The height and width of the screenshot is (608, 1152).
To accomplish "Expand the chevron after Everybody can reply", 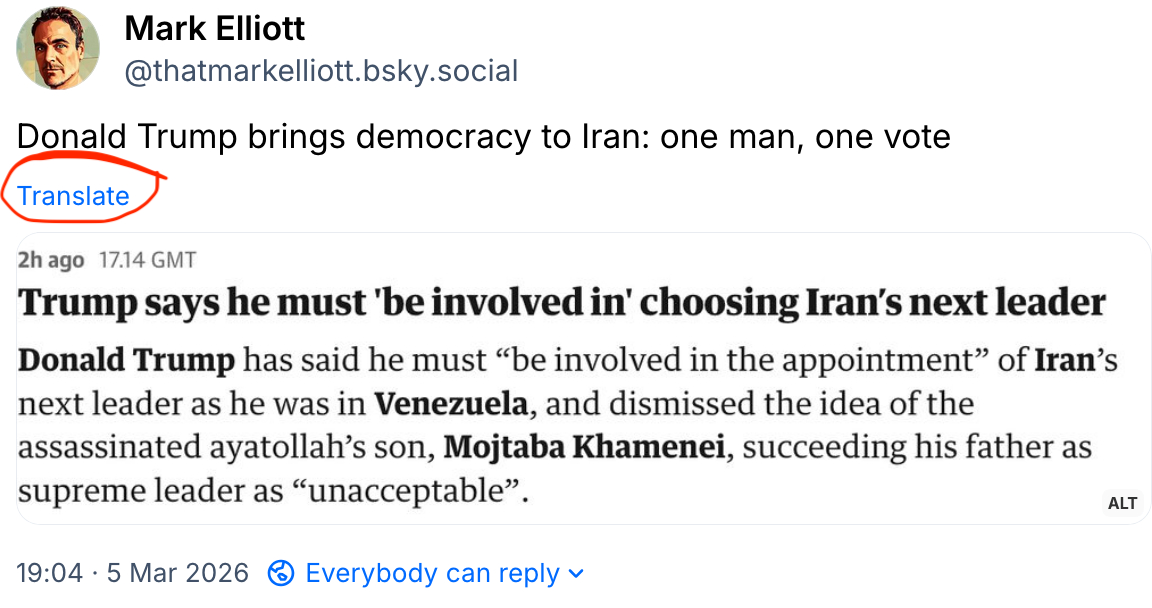I will [575, 574].
